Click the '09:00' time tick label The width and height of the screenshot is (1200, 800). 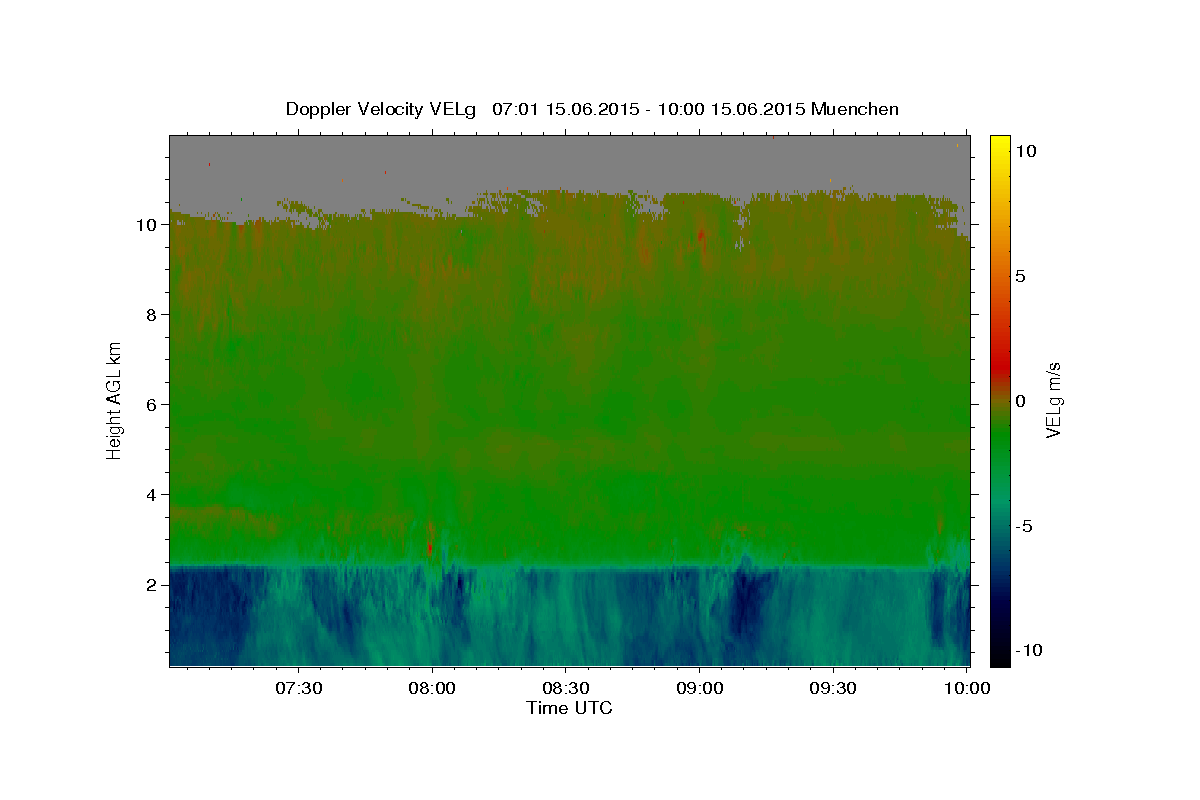click(x=700, y=688)
